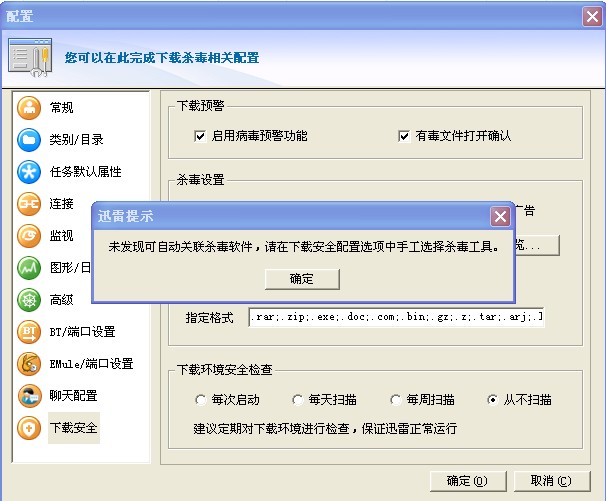Select EMule/端口设置 in the sidebar
Screen dimensions: 606x501
91,364
